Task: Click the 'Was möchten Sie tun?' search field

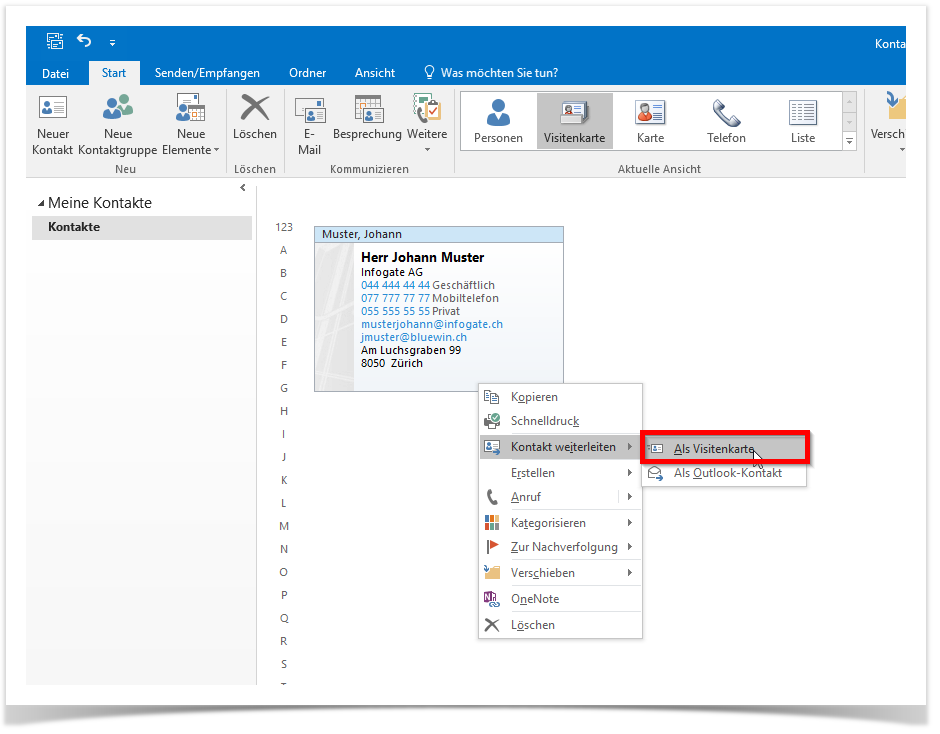Action: (492, 73)
